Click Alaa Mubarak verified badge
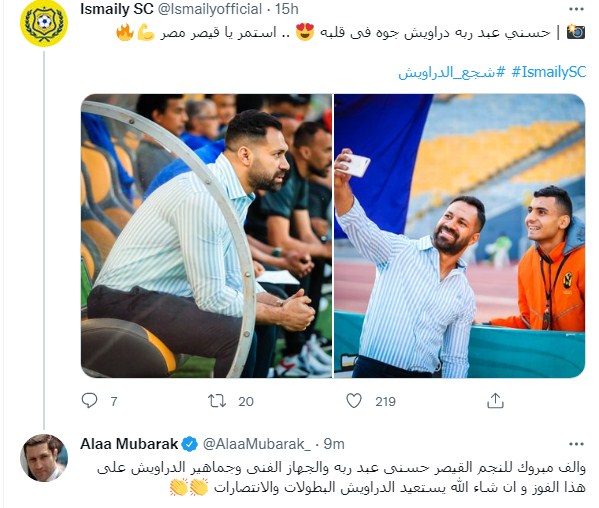 189,444
